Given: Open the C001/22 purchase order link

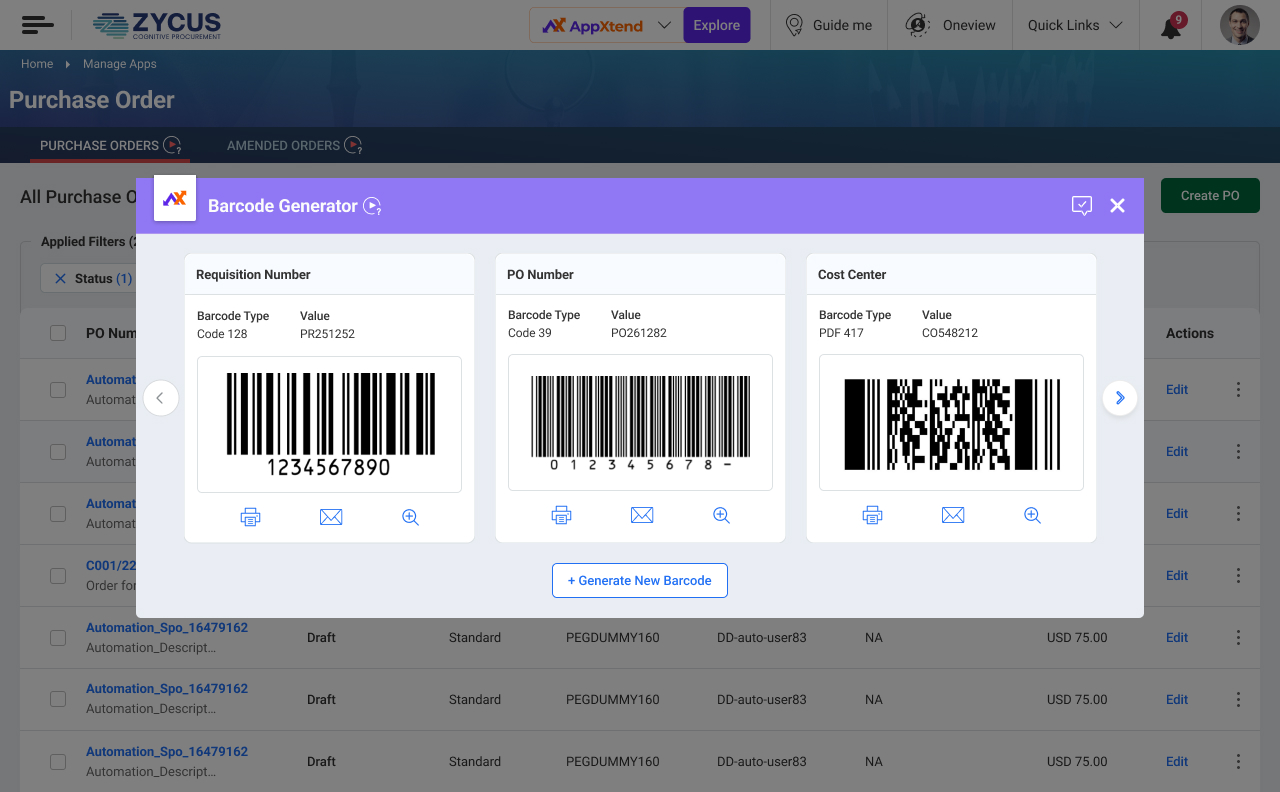Looking at the screenshot, I should (x=111, y=566).
